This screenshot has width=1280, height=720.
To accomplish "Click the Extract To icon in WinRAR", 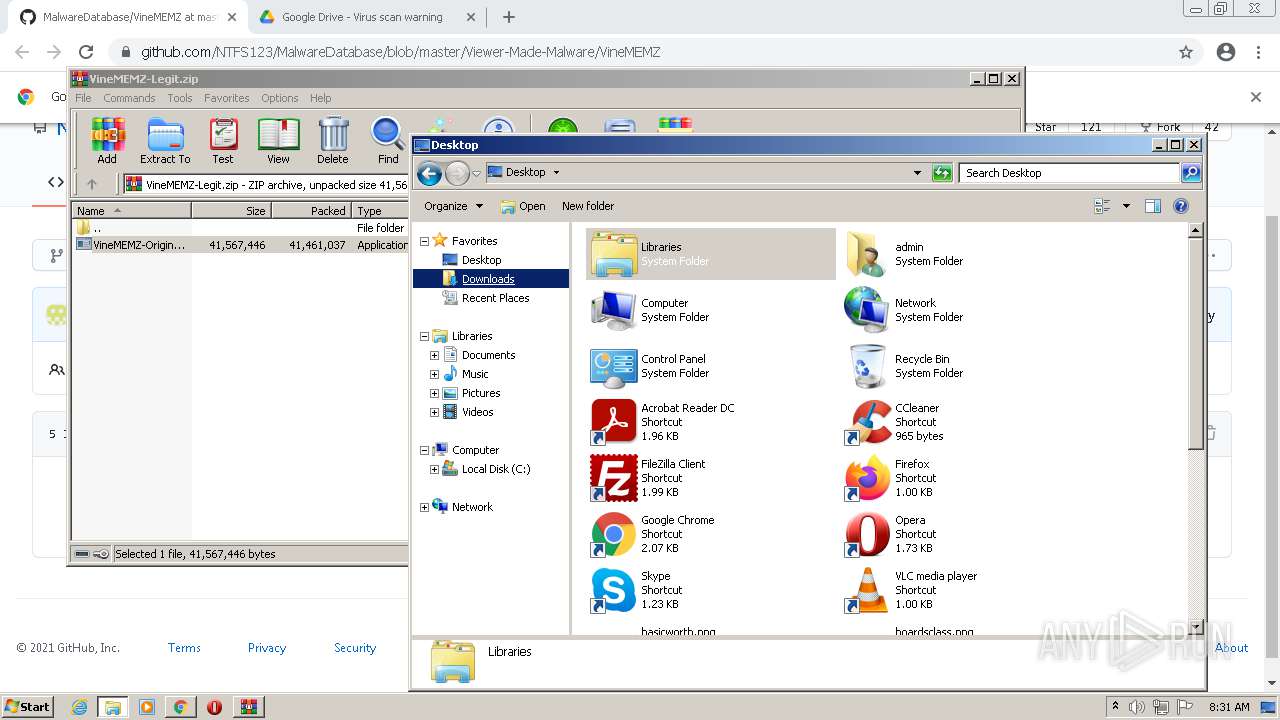I will (x=165, y=140).
